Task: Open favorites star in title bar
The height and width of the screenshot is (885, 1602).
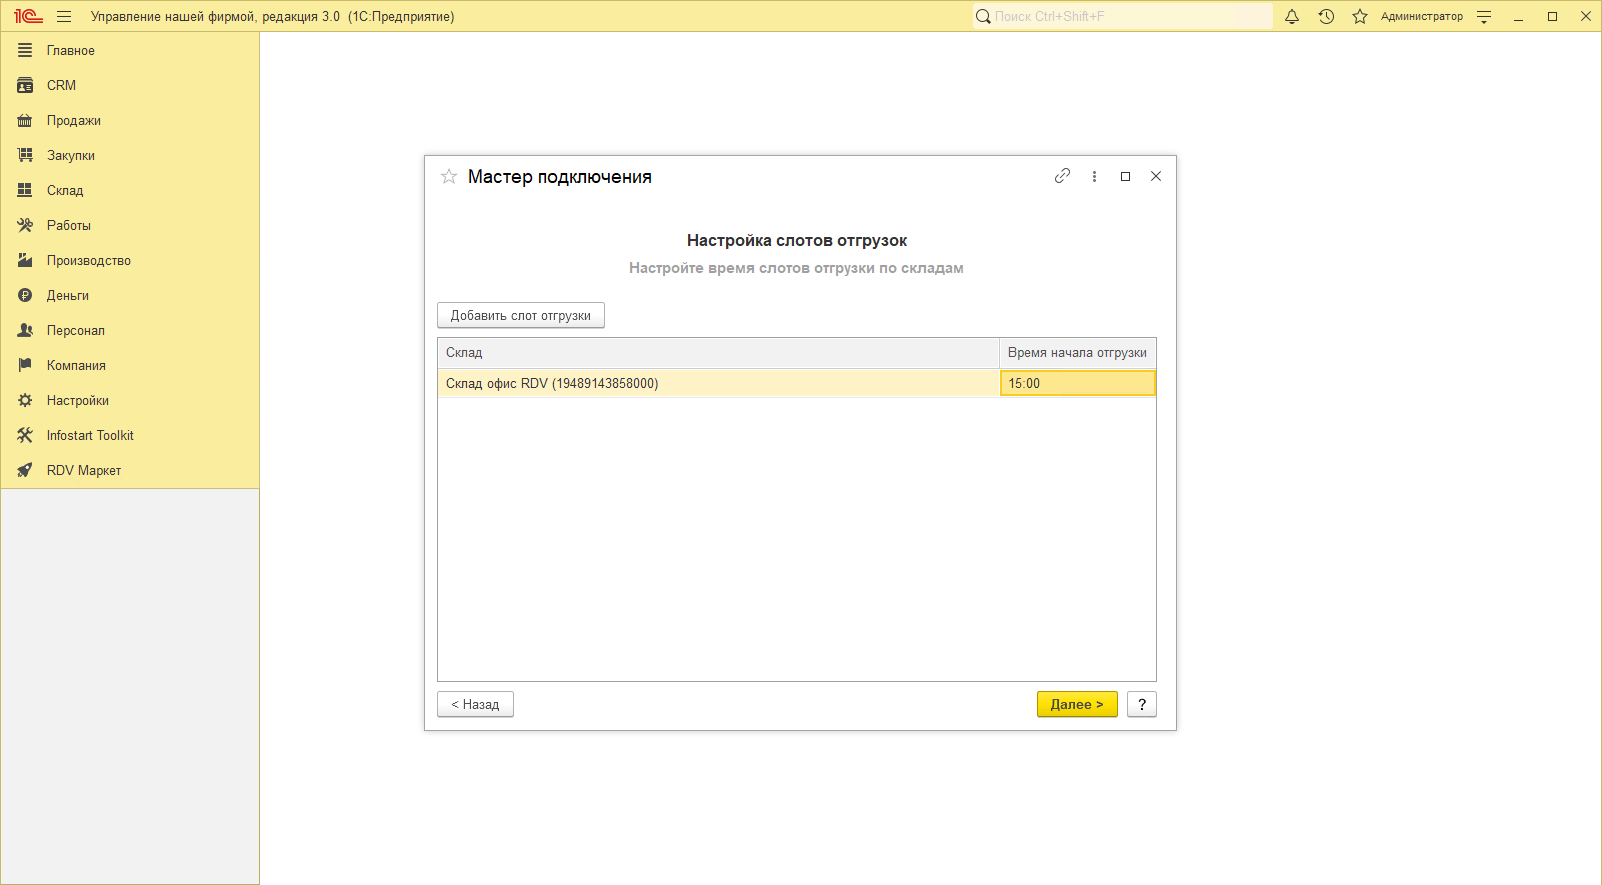Action: [1360, 16]
